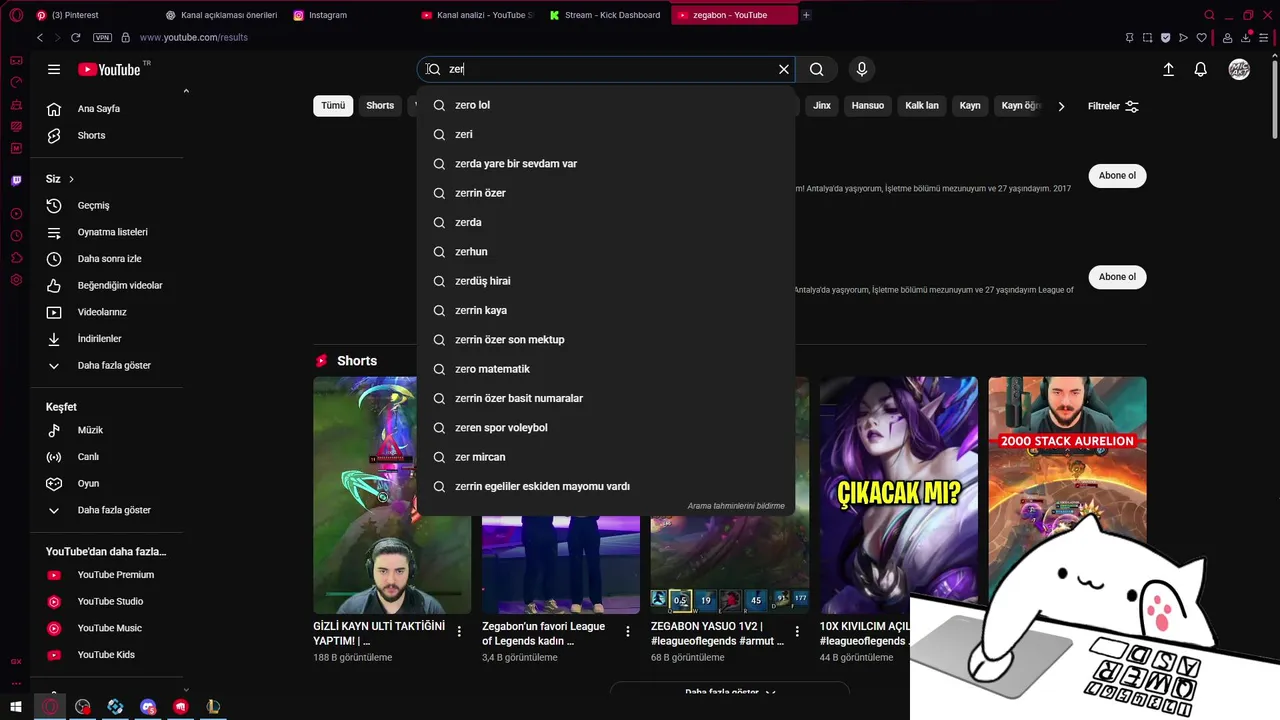Screen dimensions: 1280x720
Task: Select the Kalk lan filter chip
Action: 922,105
